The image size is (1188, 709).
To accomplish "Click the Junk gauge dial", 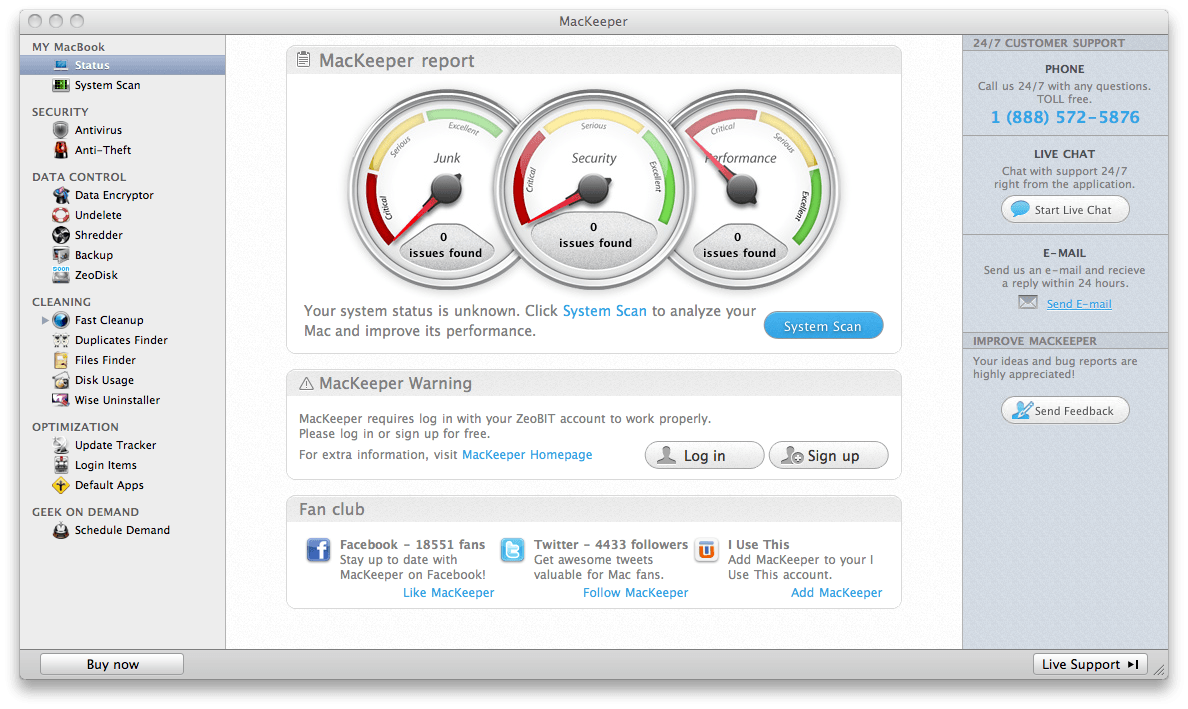I will (446, 189).
